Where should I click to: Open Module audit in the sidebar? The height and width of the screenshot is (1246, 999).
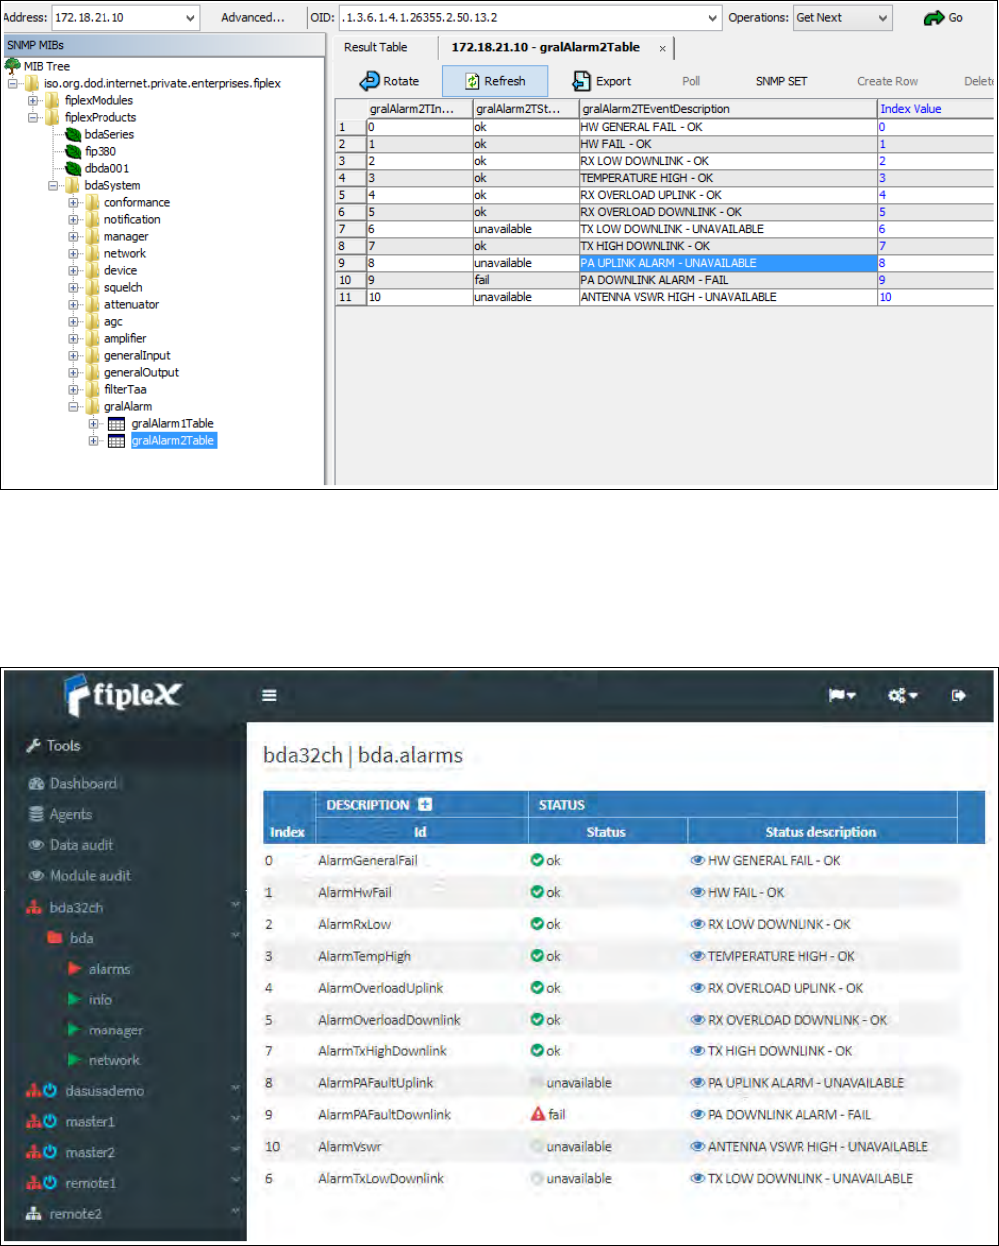point(80,876)
